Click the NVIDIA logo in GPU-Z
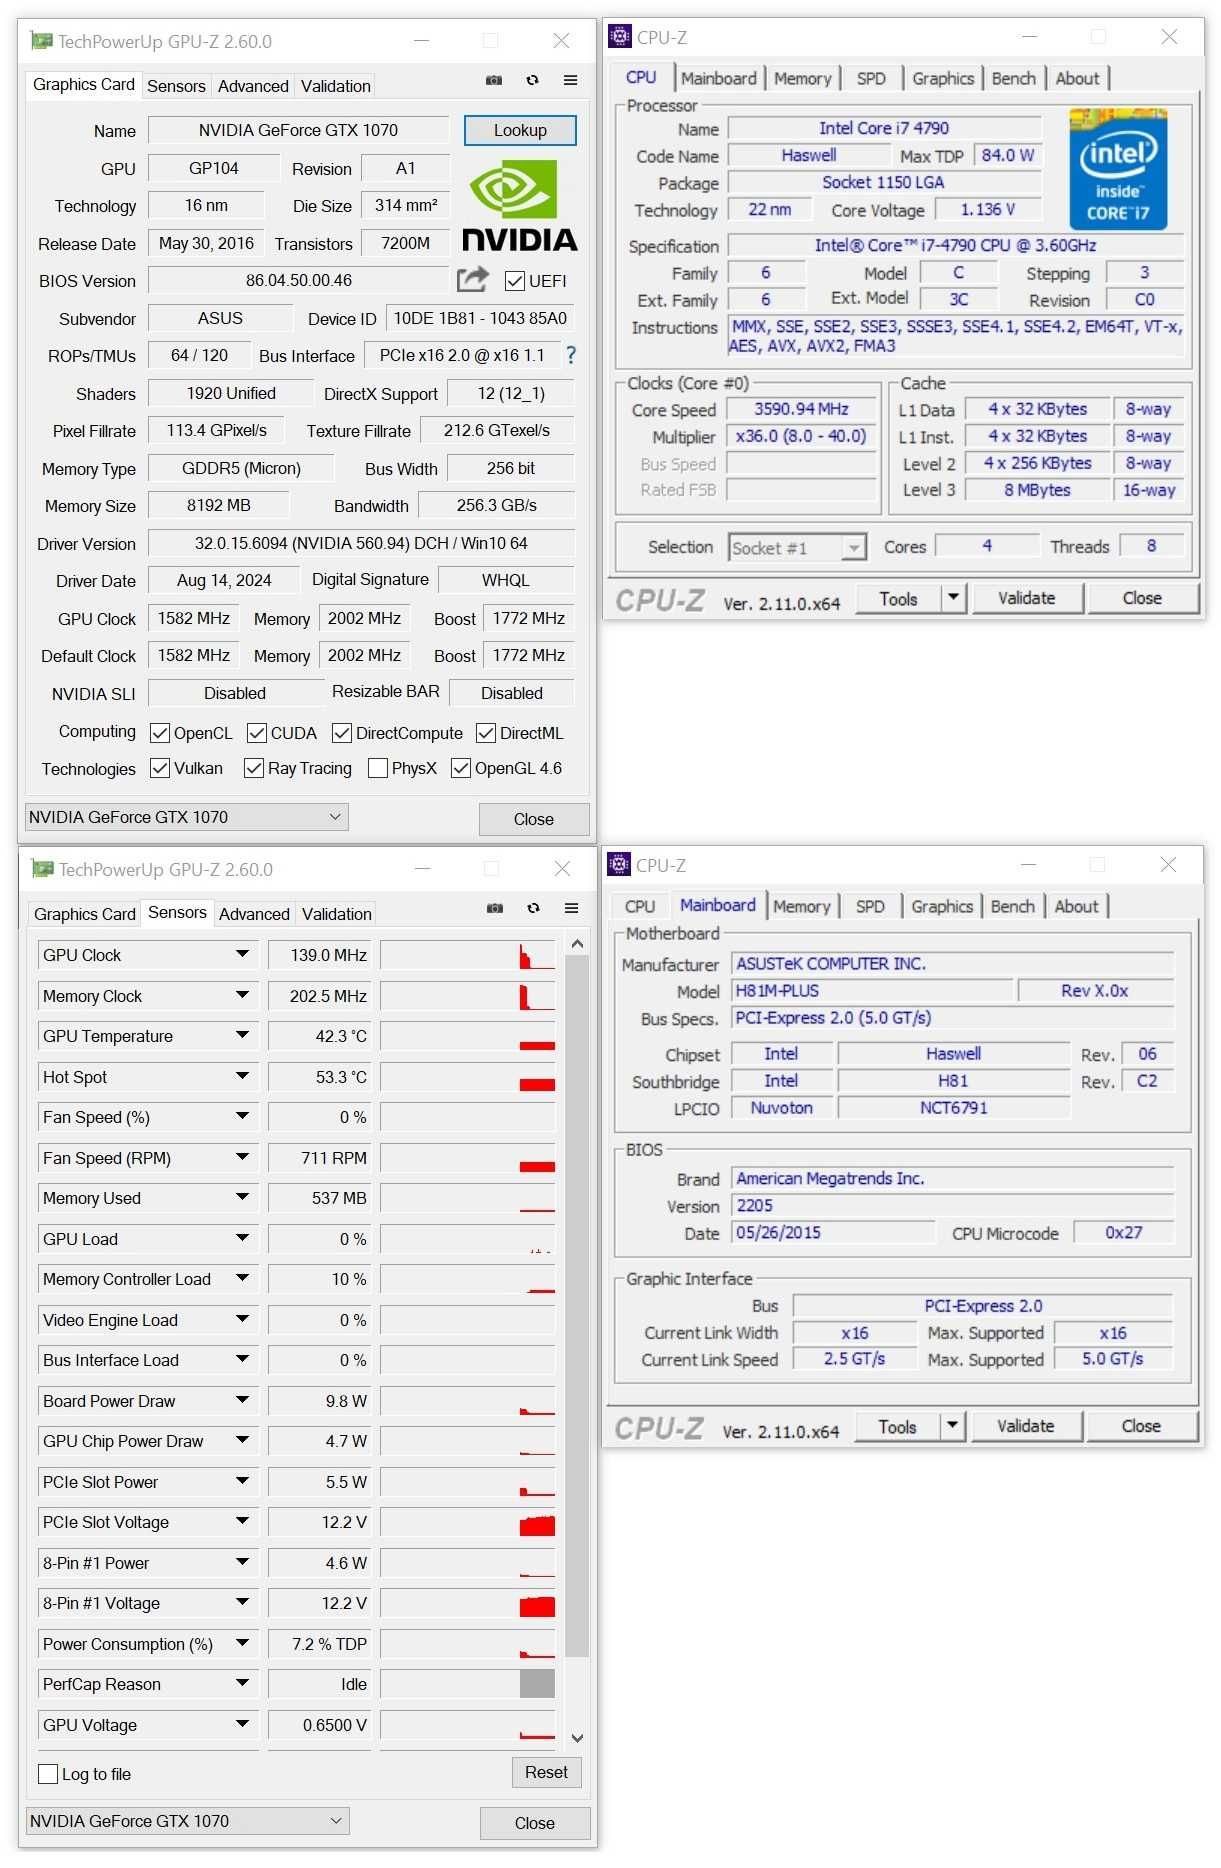This screenshot has height=1868, width=1221. pos(520,205)
